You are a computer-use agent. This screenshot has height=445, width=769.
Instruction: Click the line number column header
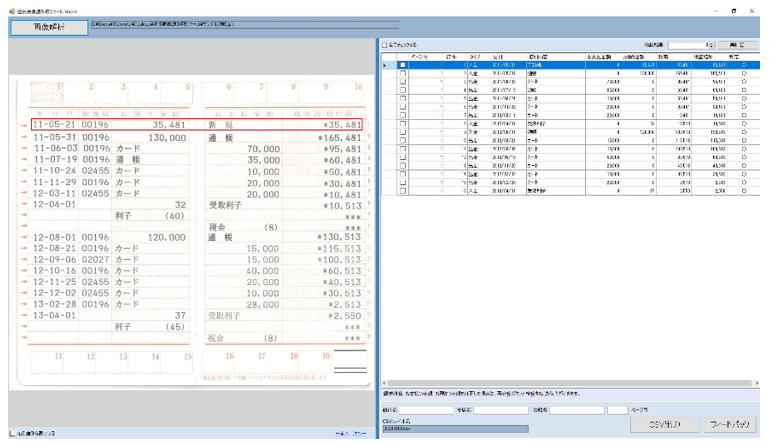(x=454, y=57)
